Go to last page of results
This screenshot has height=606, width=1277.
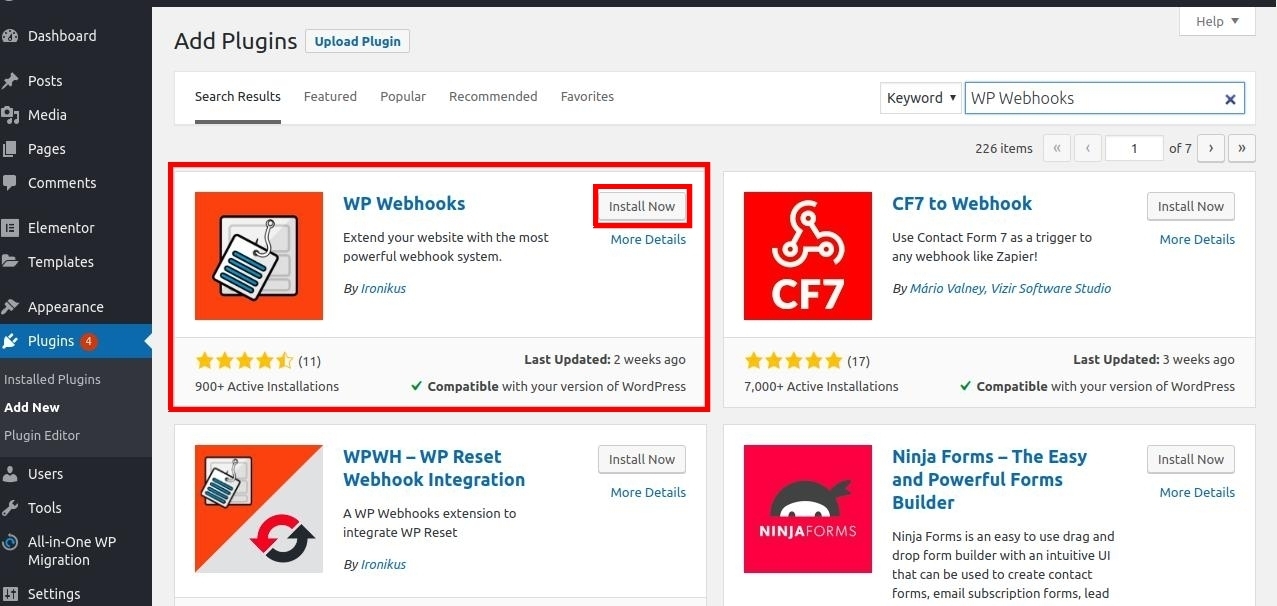[1242, 148]
